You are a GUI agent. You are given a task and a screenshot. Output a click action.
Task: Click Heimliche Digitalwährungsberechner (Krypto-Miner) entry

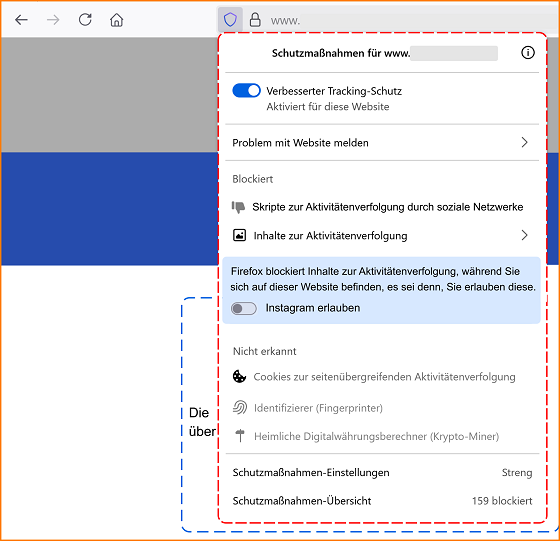(376, 436)
